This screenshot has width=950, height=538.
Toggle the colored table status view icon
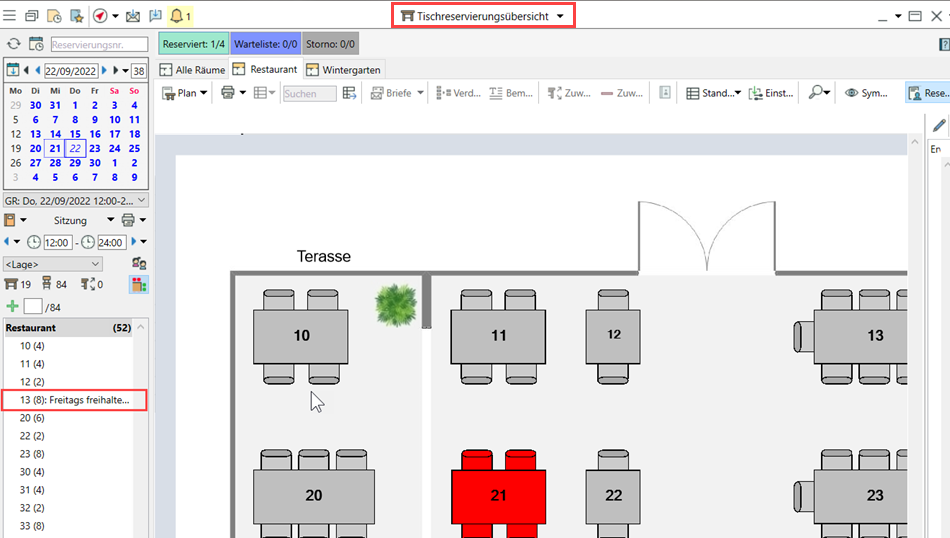(x=139, y=285)
